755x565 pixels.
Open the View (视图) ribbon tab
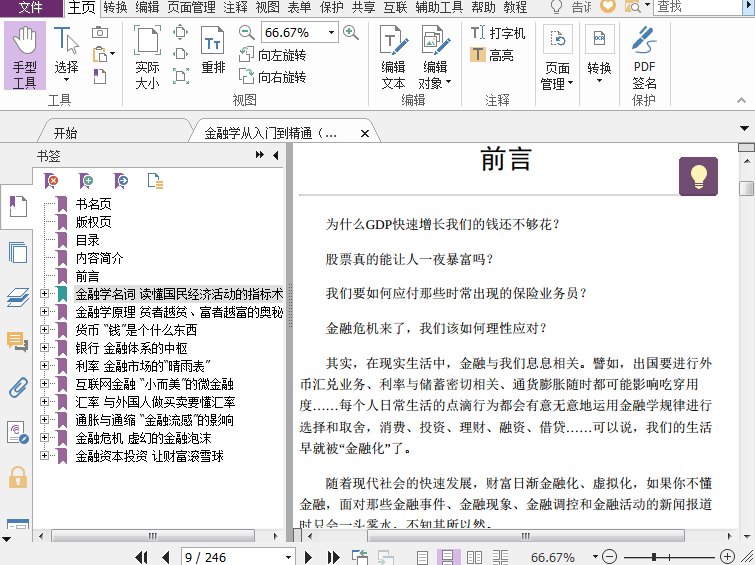tap(267, 7)
